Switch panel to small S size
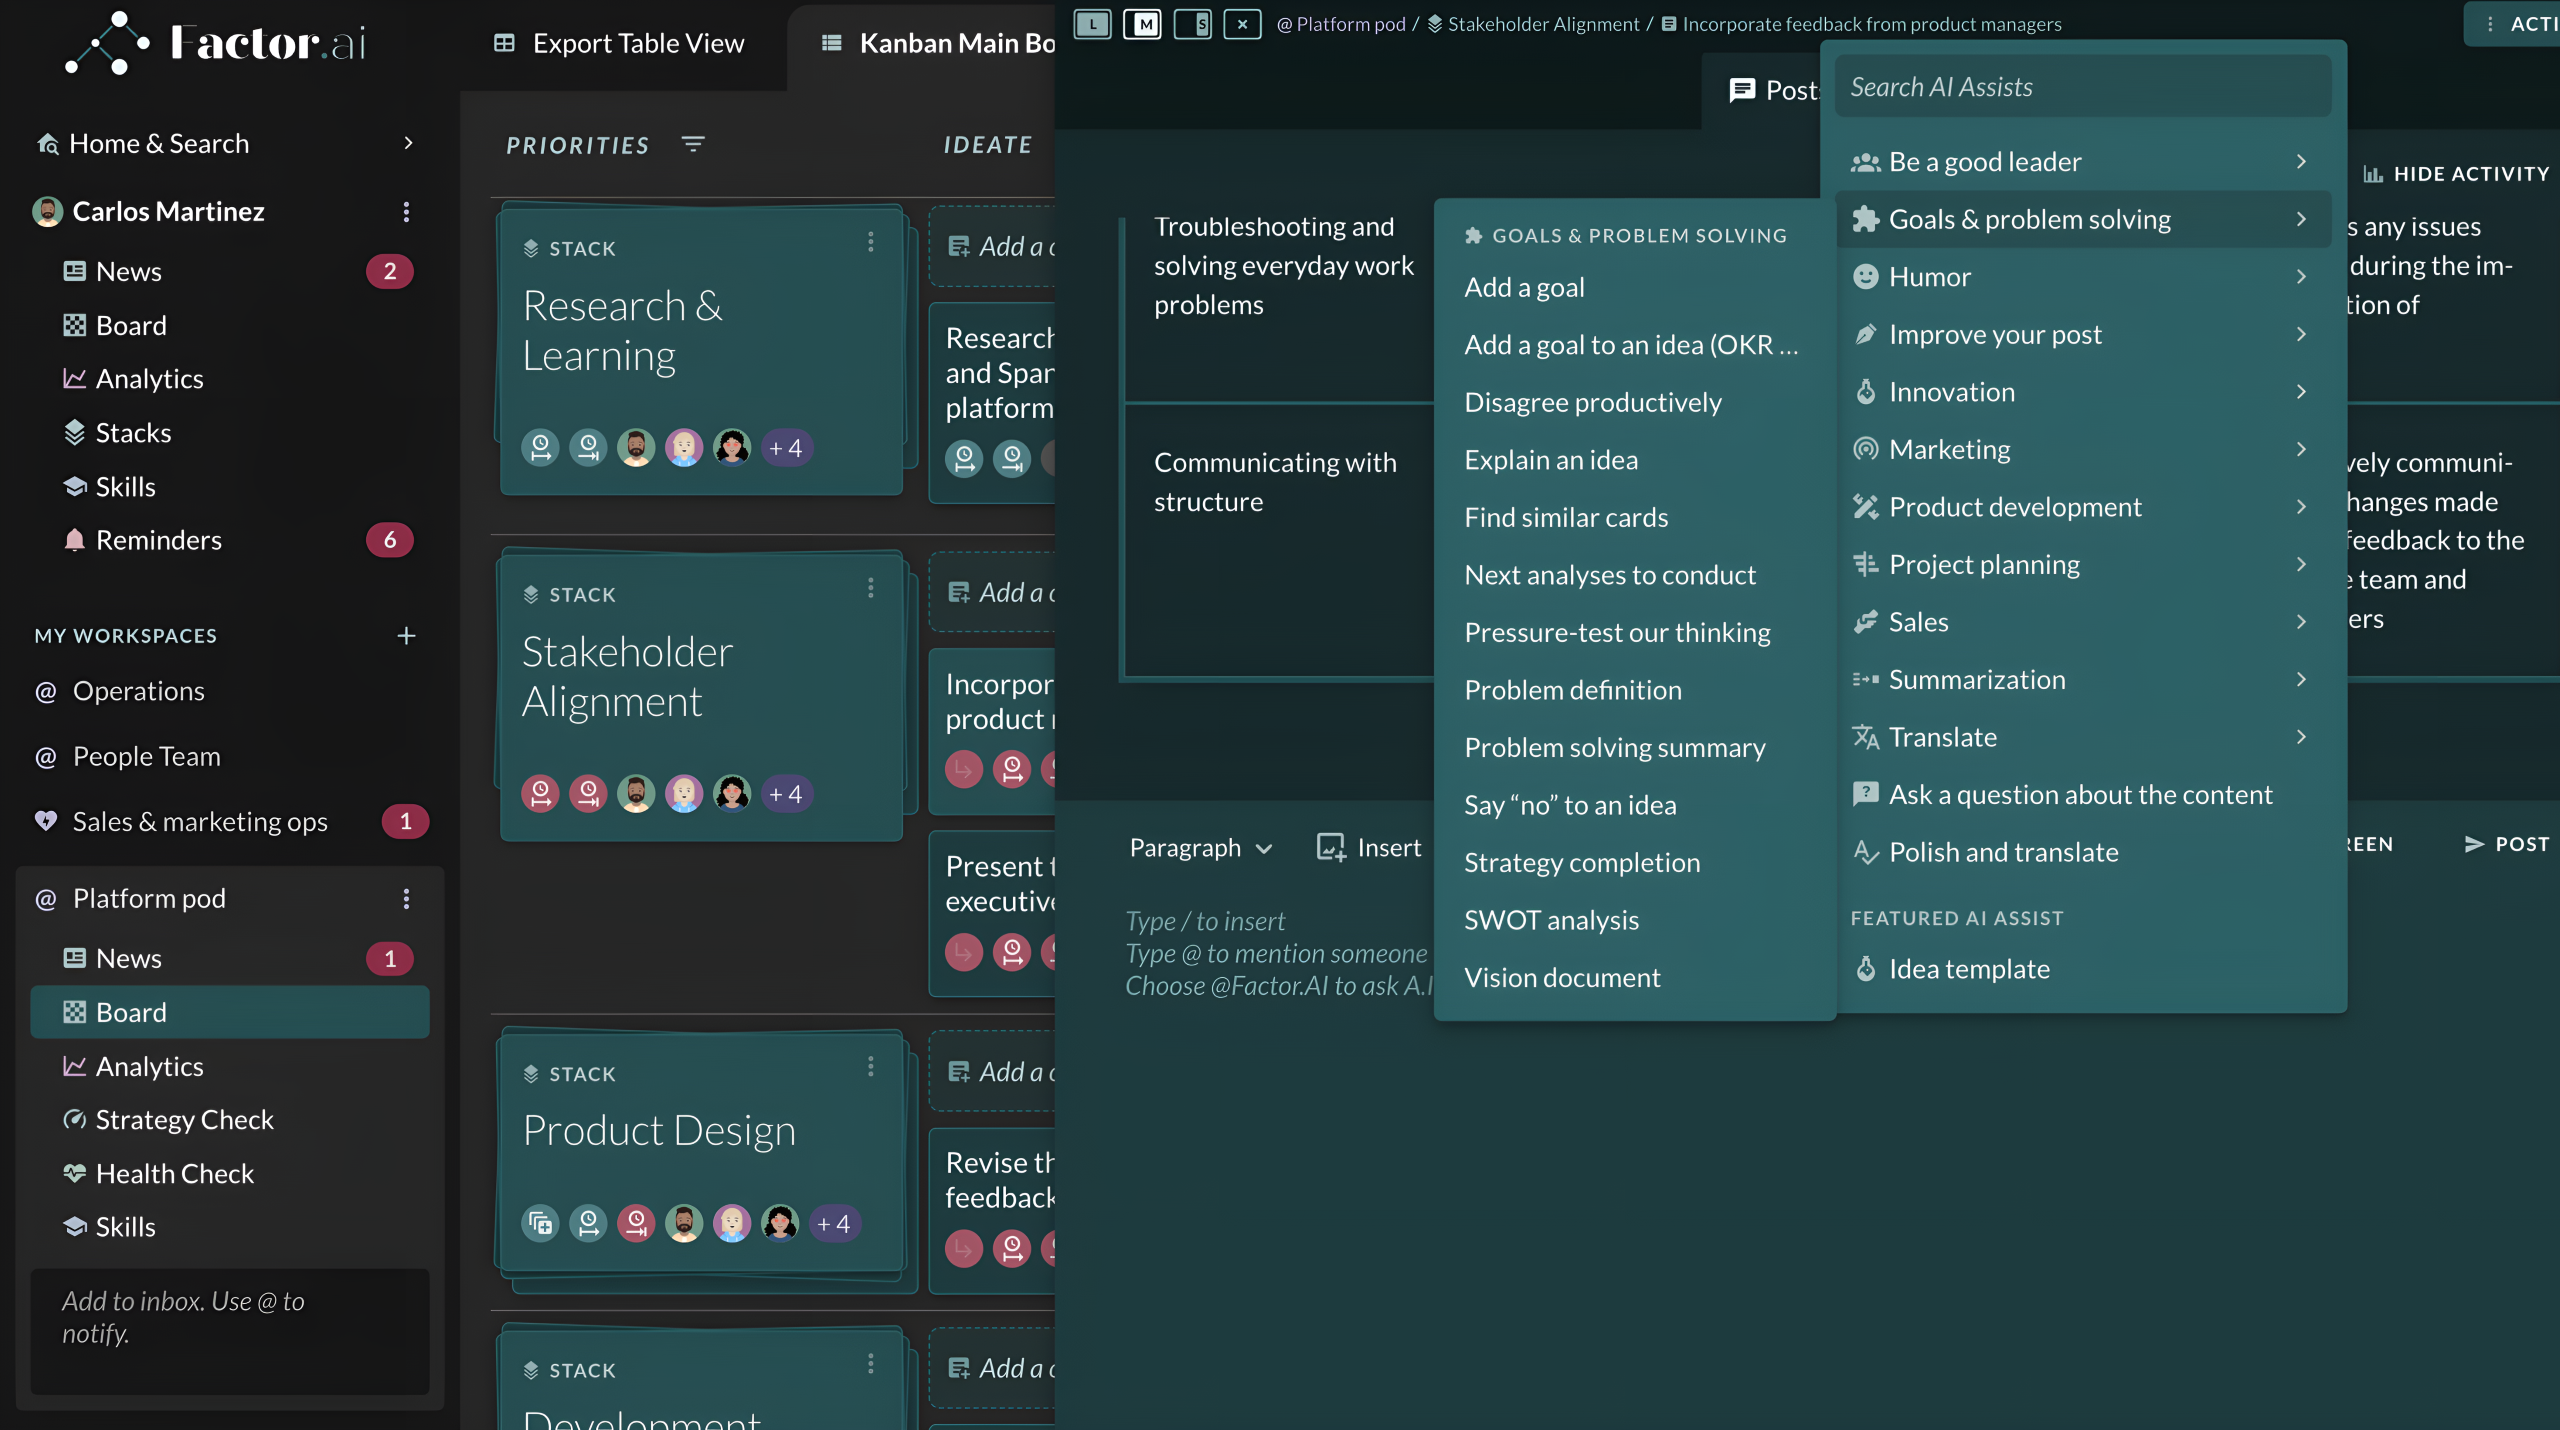The image size is (2560, 1430). point(1193,24)
